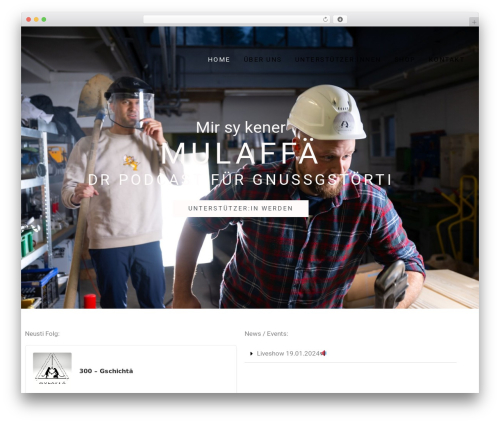Visit the SHOP page
The height and width of the screenshot is (423, 500).
tap(404, 60)
